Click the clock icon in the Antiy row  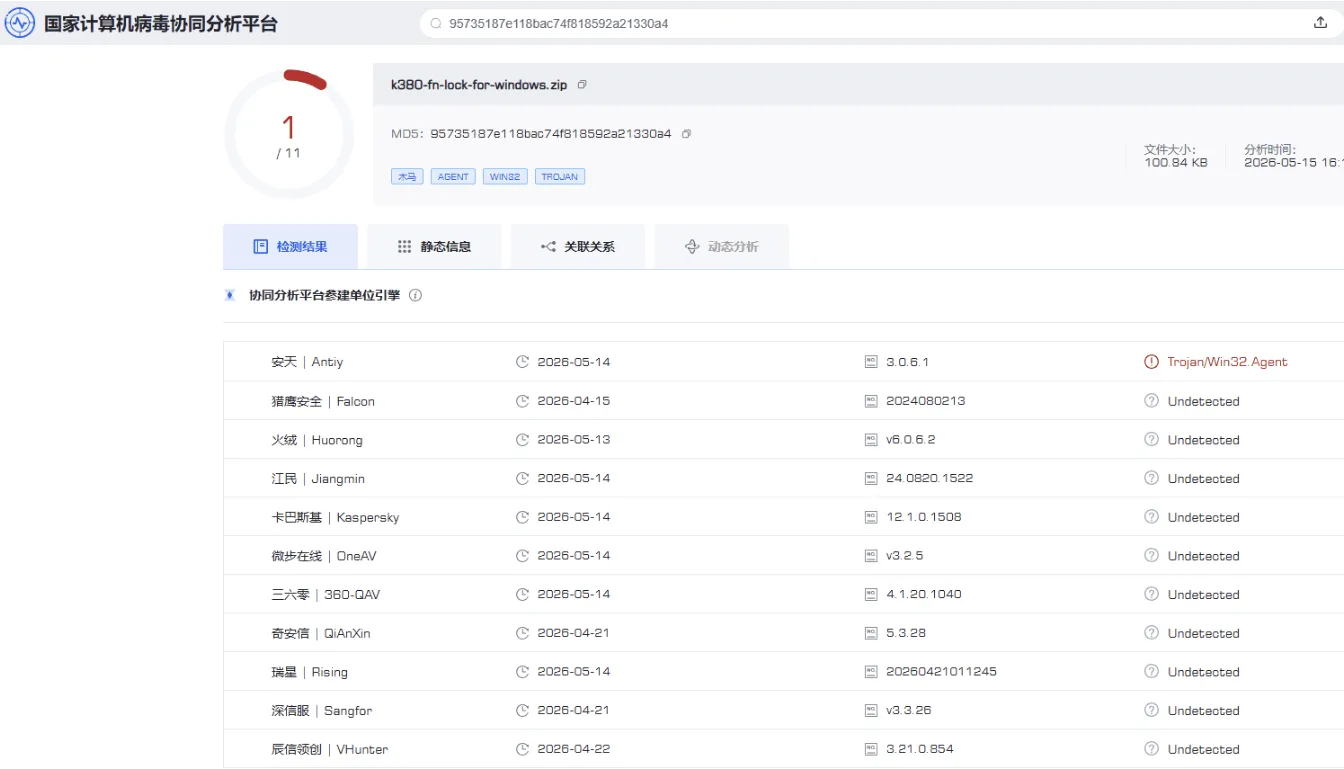click(522, 362)
